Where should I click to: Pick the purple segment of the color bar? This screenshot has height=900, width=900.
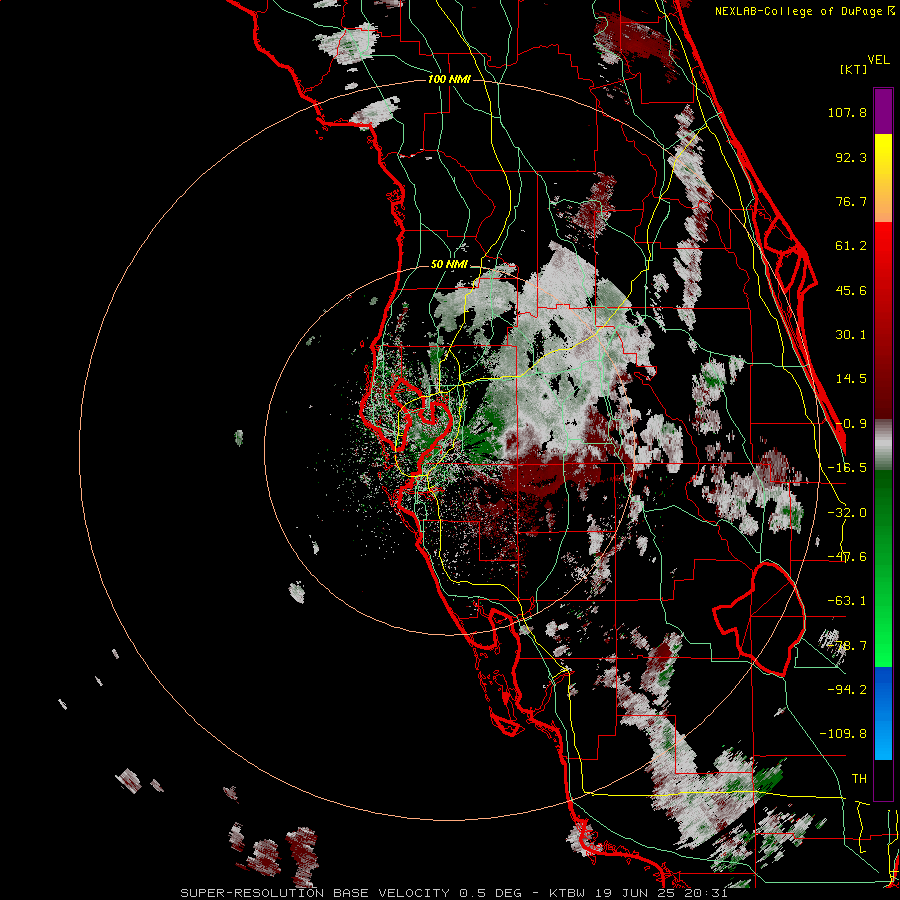883,111
